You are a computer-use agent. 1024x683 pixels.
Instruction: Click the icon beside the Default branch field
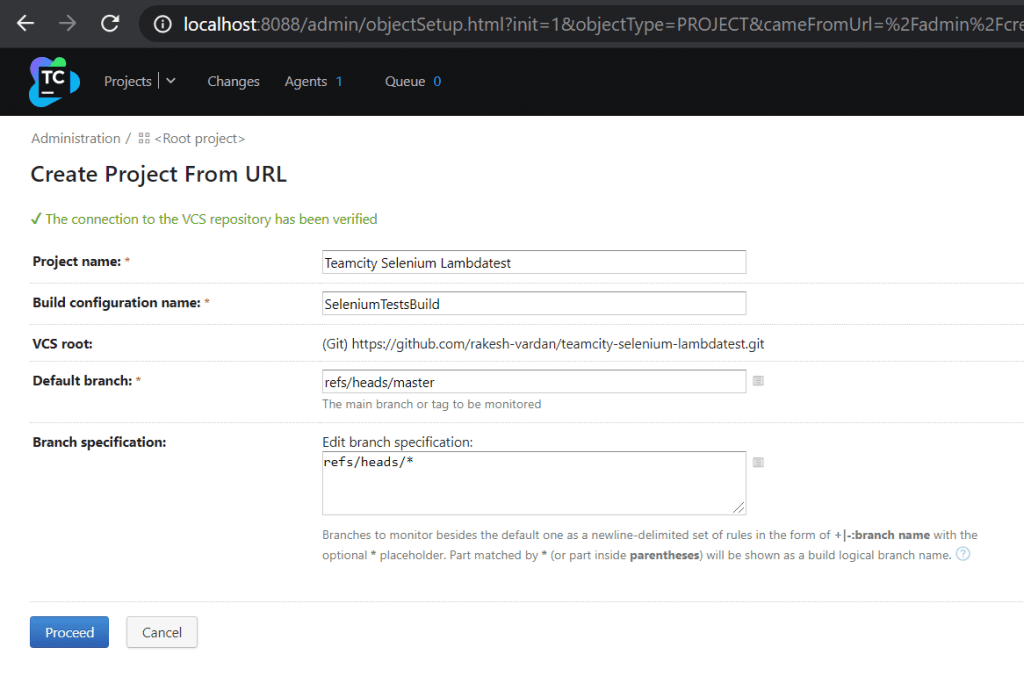pos(758,381)
